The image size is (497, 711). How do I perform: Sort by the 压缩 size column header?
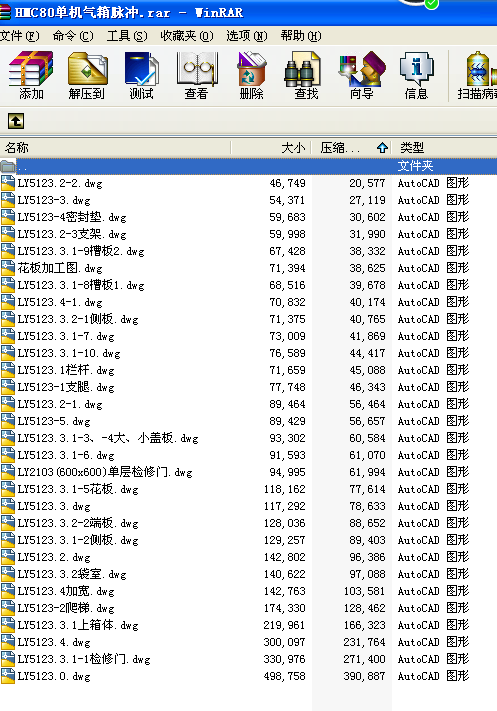coord(351,147)
